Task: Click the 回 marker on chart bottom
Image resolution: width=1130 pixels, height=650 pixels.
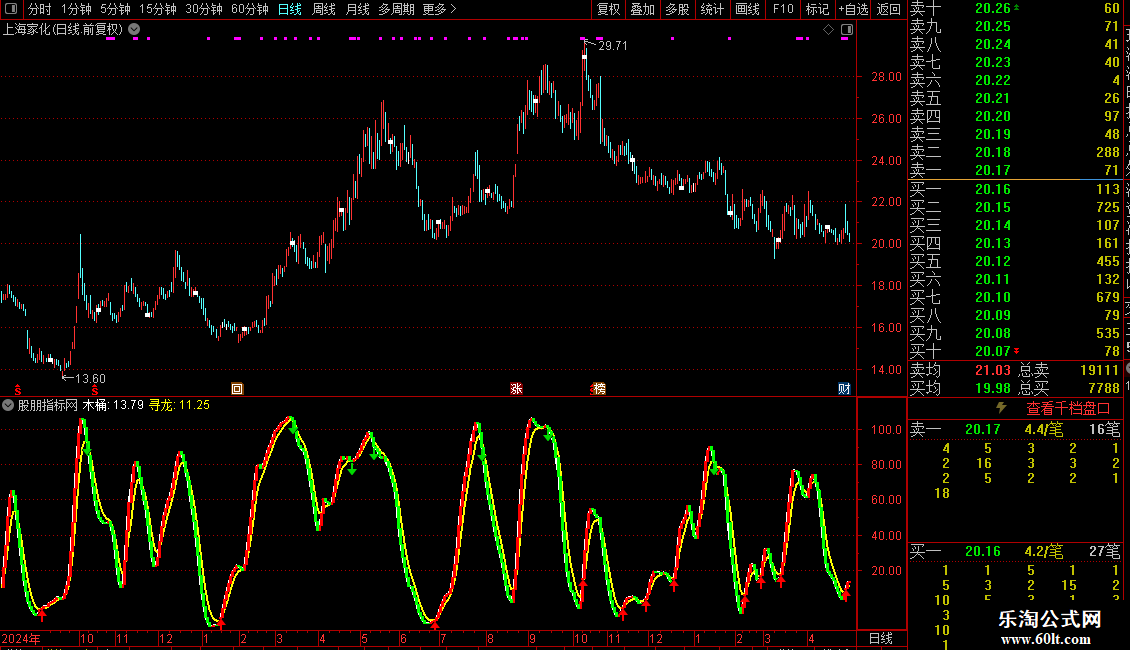Action: (237, 388)
